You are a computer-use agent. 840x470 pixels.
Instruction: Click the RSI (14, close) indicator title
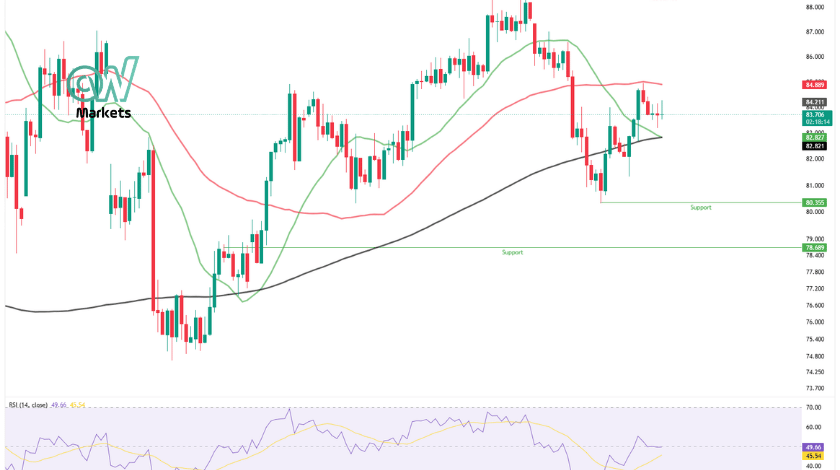coord(28,405)
